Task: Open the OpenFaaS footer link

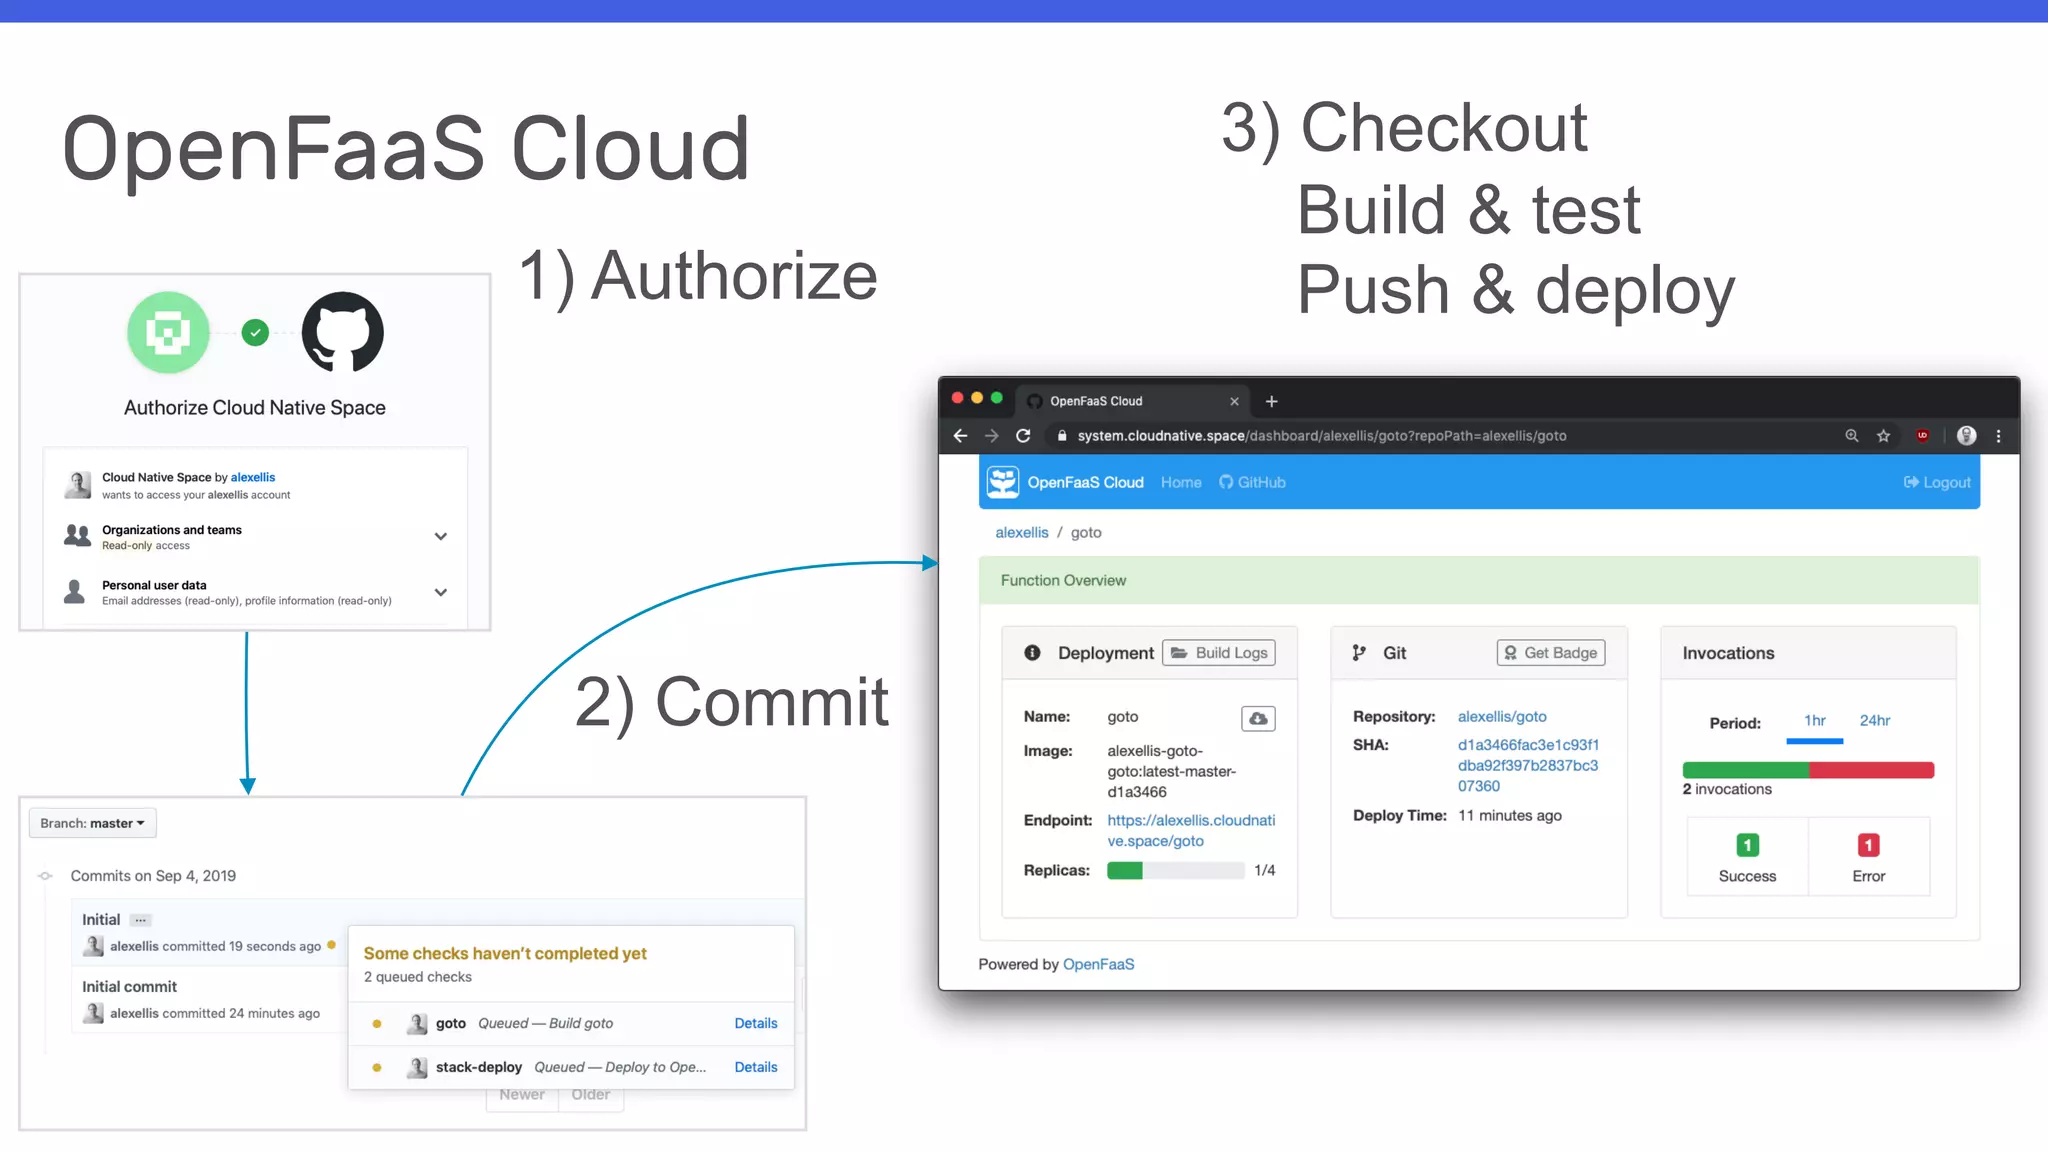Action: pyautogui.click(x=1098, y=964)
